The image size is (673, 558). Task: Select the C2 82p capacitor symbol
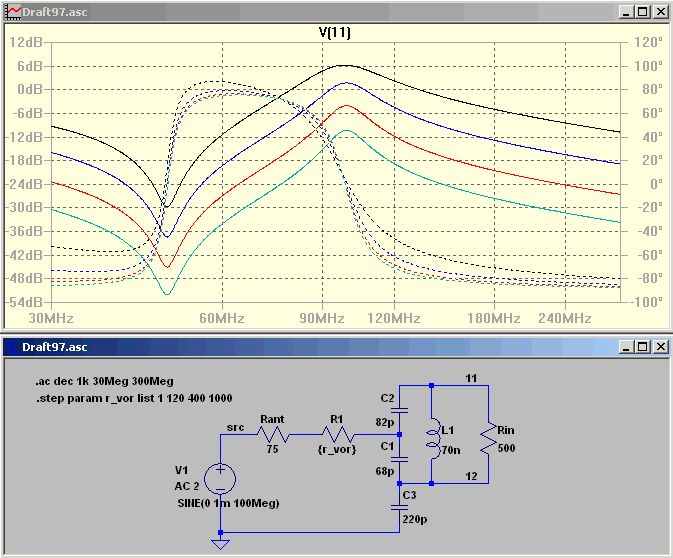point(399,409)
